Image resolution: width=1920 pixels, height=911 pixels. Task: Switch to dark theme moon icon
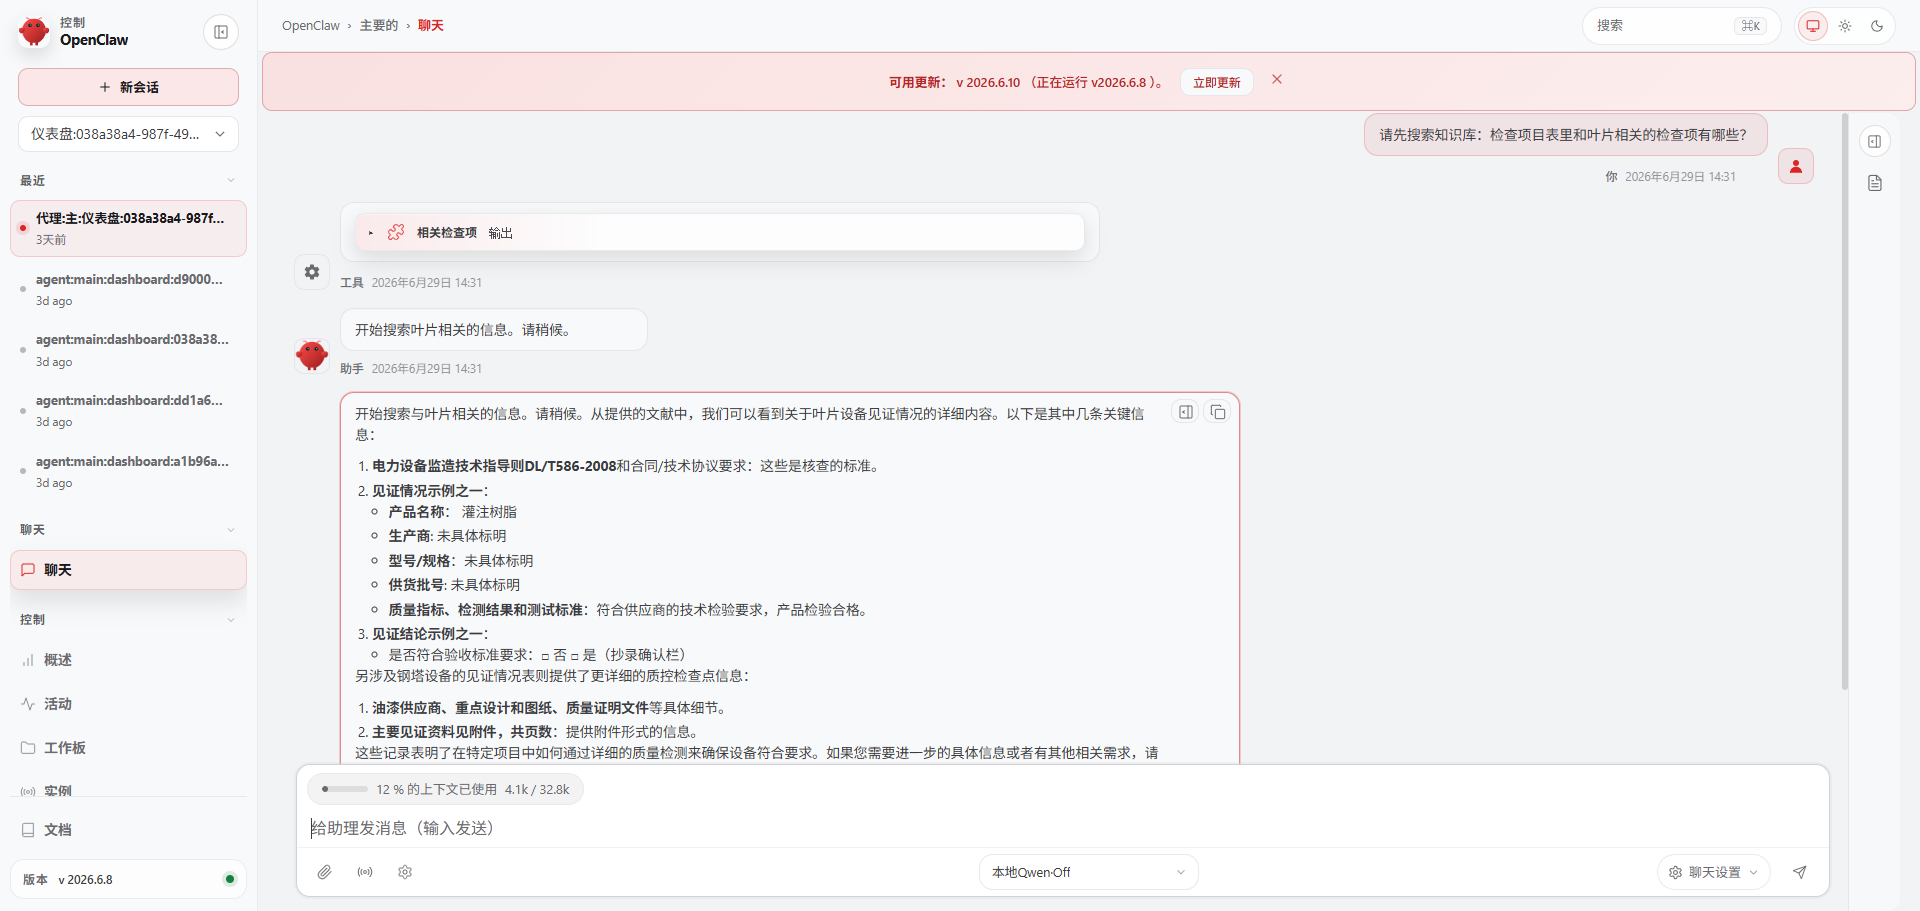[x=1877, y=26]
